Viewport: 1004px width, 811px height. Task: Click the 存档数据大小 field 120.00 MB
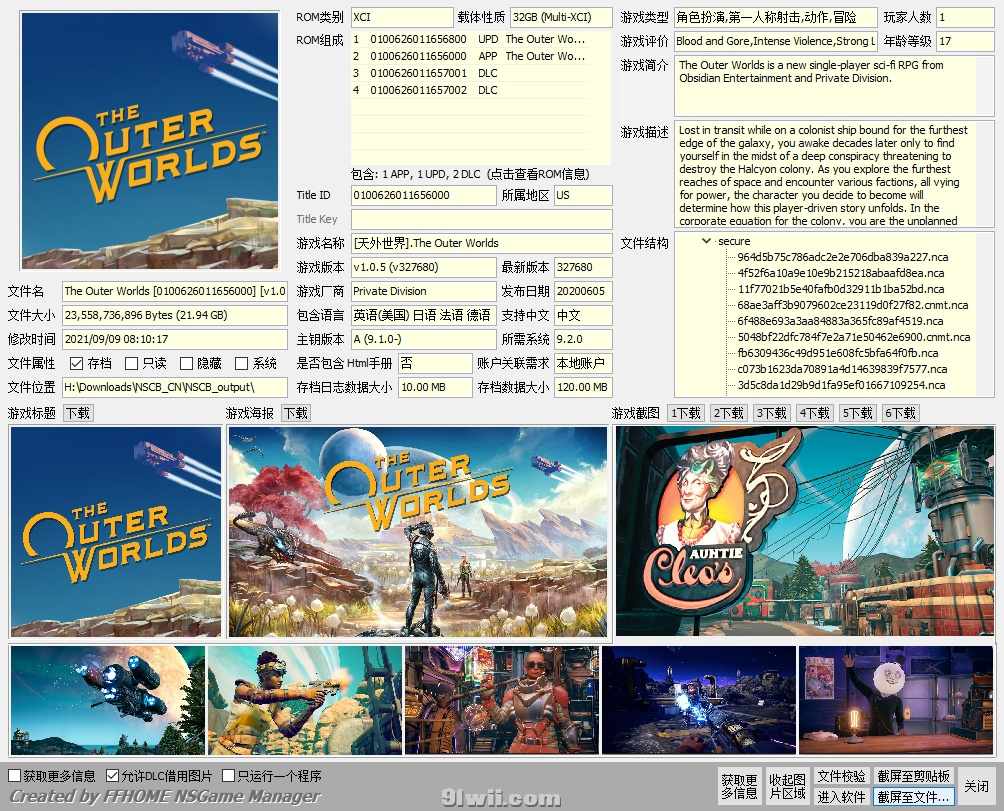coord(583,387)
